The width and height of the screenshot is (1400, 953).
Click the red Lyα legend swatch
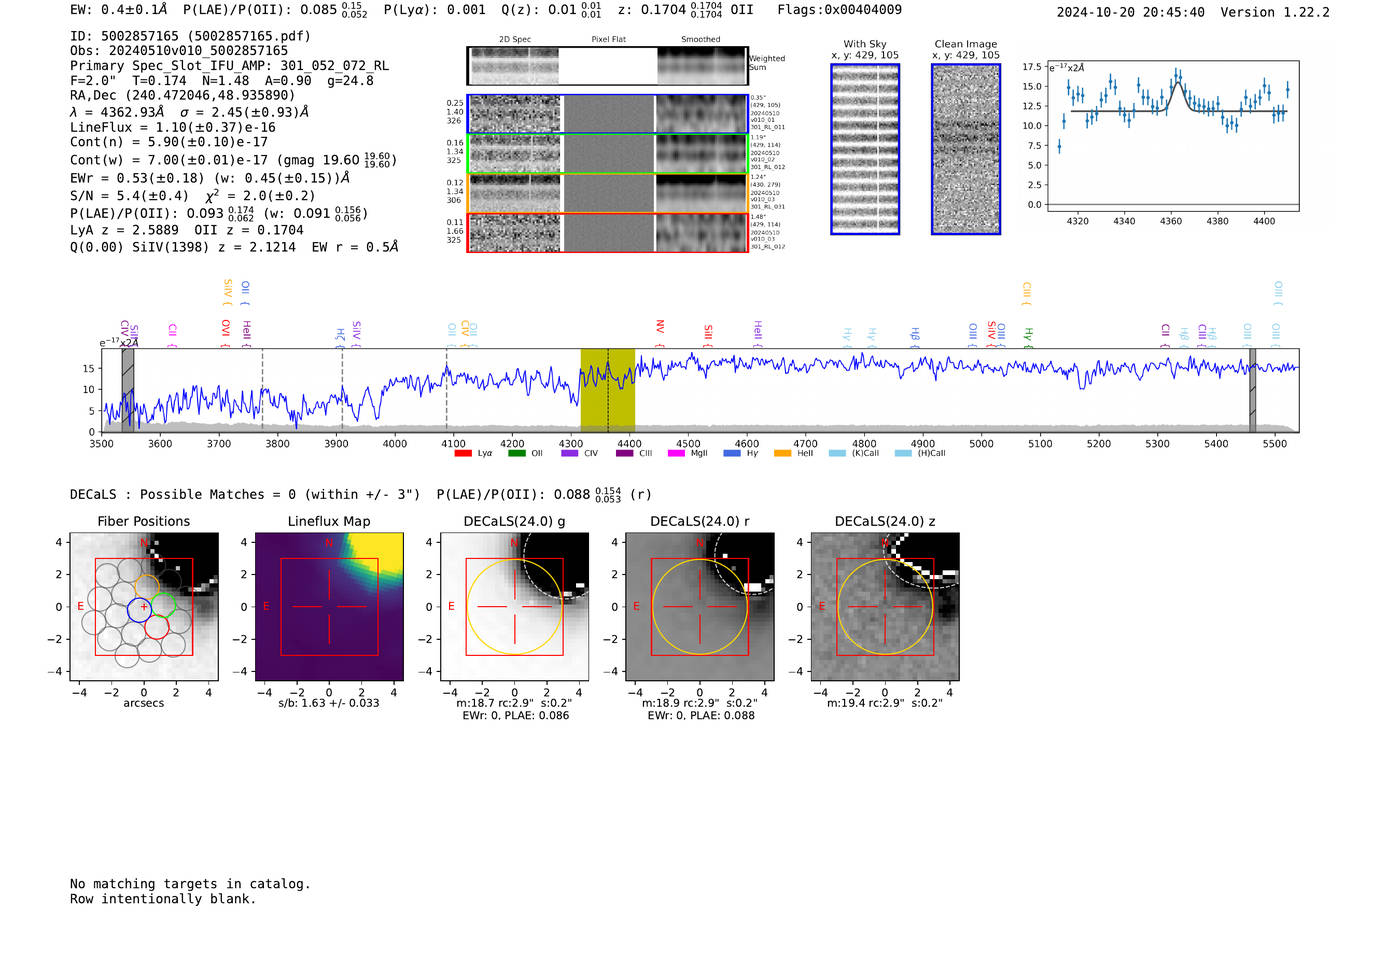click(463, 453)
